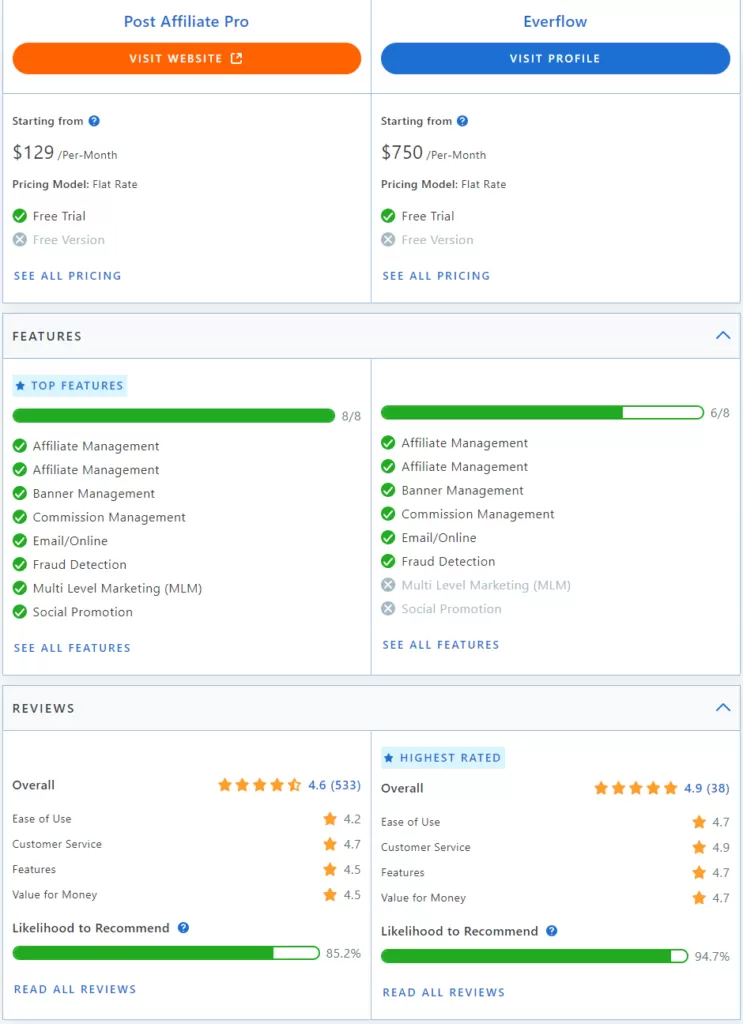743x1024 pixels.
Task: Click Everflow's overall five-star rating
Action: coord(635,789)
